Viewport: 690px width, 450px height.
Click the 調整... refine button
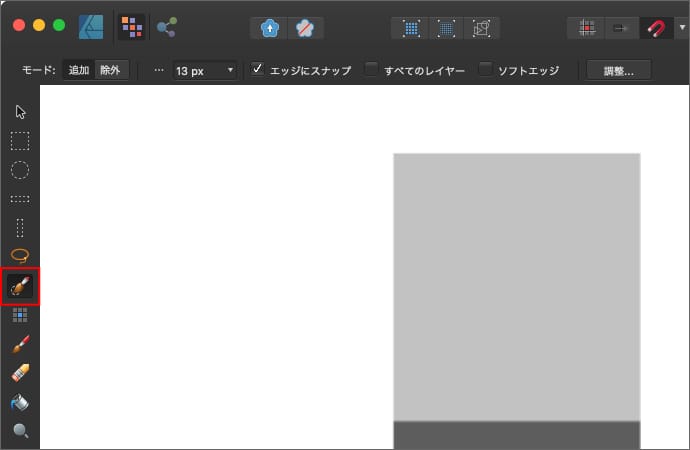(618, 70)
